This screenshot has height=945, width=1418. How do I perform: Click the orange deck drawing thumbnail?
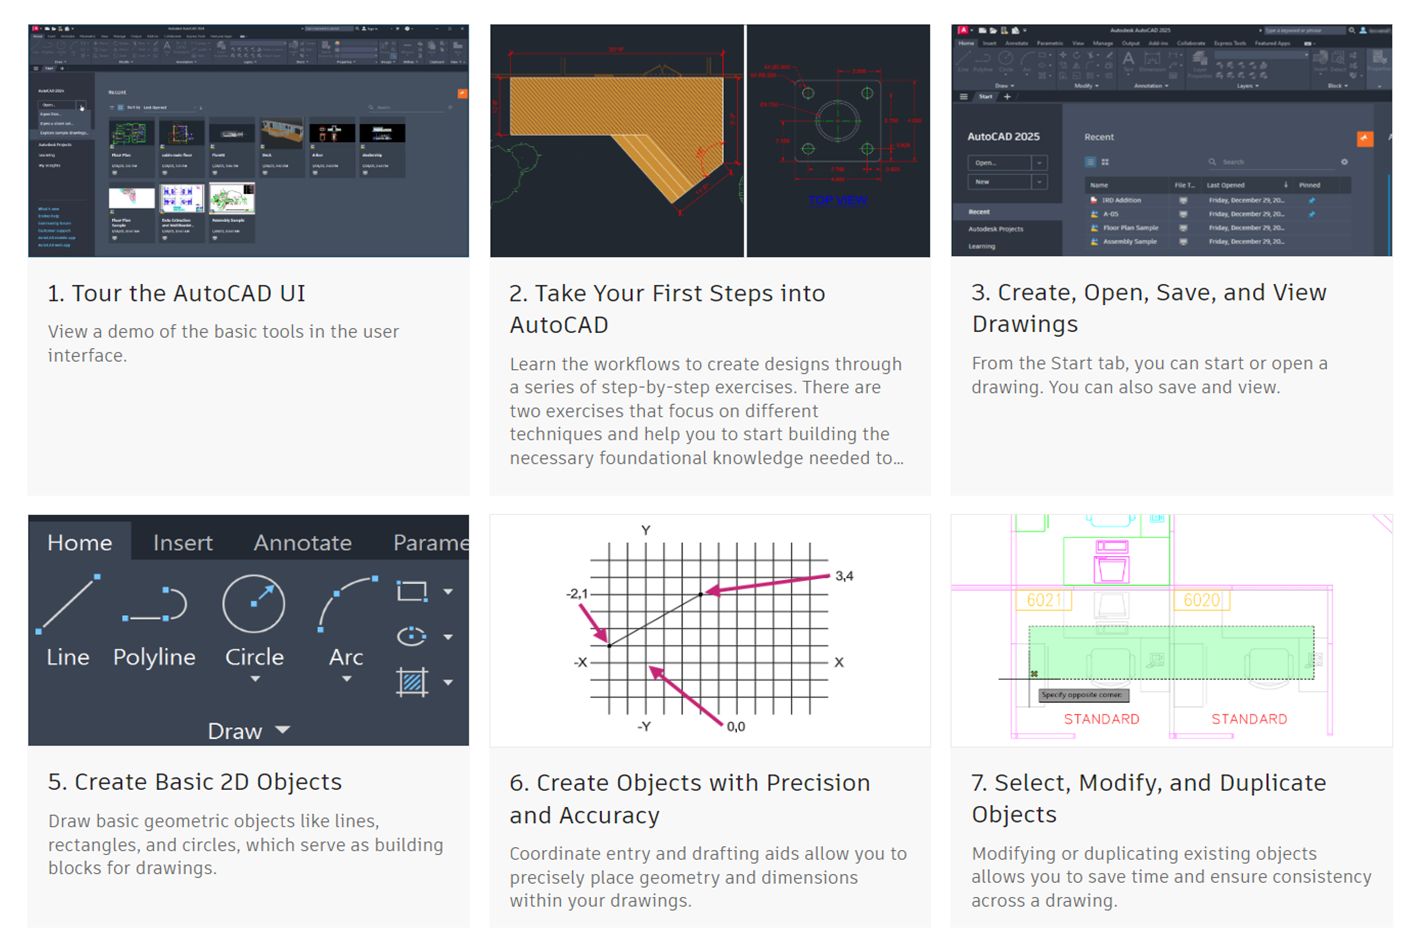tap(617, 140)
